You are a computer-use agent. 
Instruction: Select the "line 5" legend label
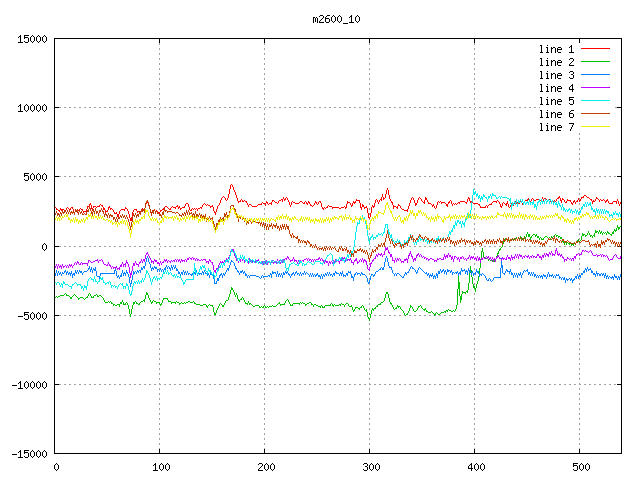(x=557, y=101)
